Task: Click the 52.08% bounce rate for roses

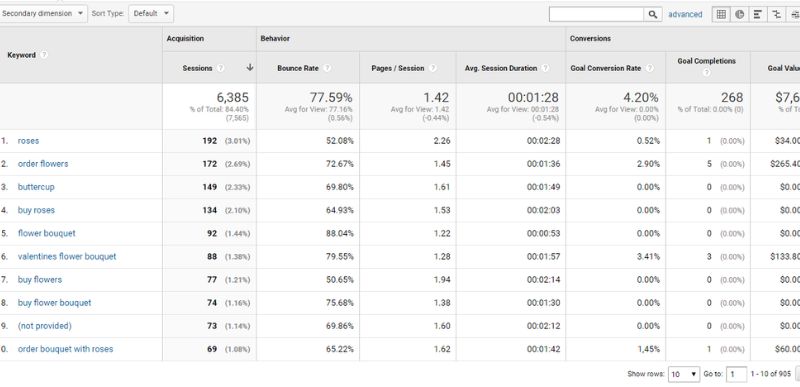Action: click(340, 141)
